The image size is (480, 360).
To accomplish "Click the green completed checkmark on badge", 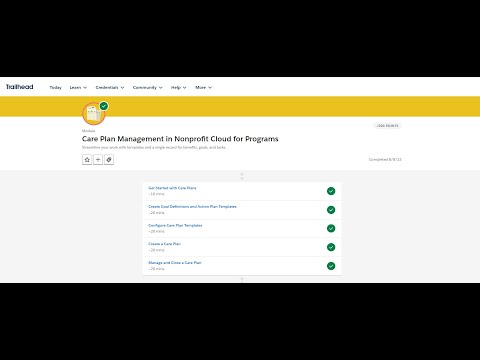I will coord(104,106).
